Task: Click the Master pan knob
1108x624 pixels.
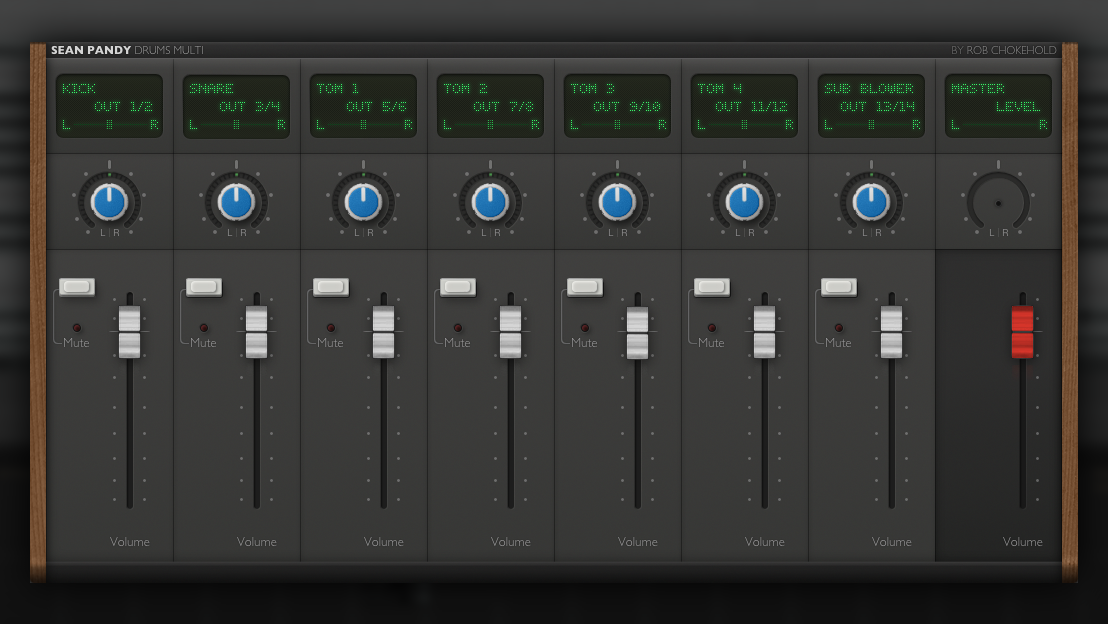Action: tap(997, 203)
